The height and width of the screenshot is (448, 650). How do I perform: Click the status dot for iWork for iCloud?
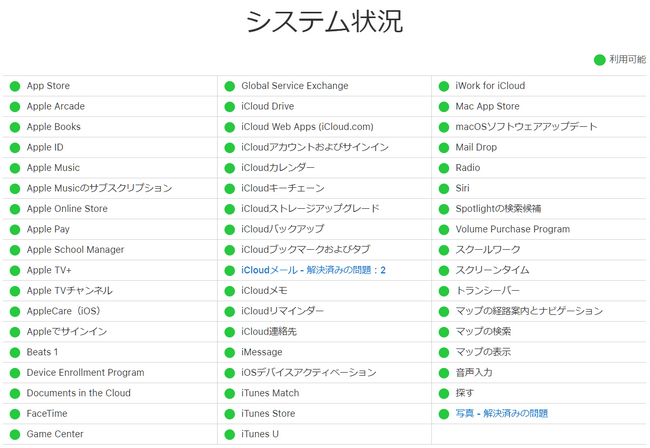(444, 86)
